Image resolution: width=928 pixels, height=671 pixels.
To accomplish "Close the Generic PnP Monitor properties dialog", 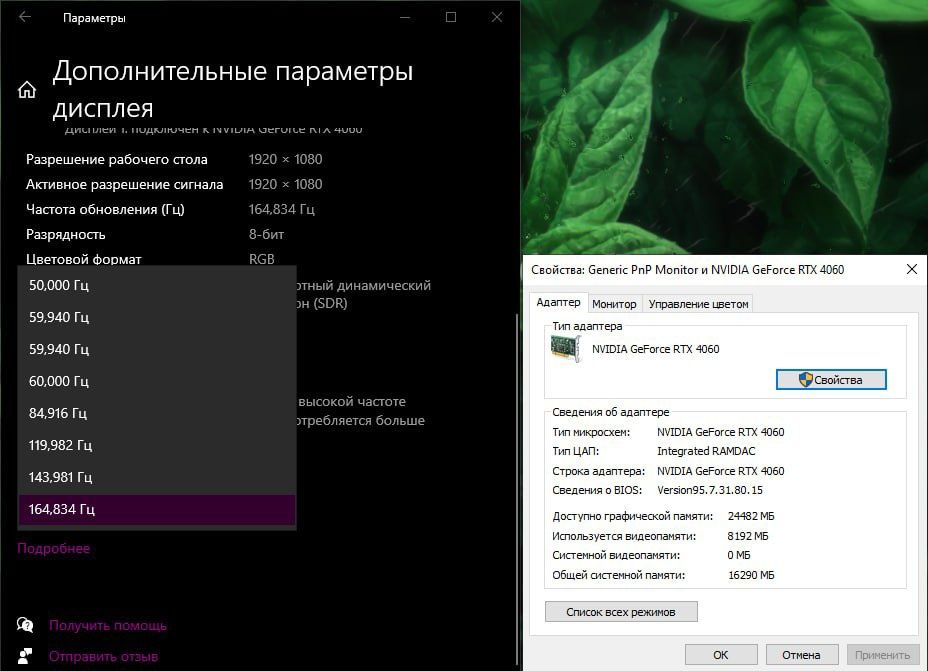I will (x=911, y=269).
